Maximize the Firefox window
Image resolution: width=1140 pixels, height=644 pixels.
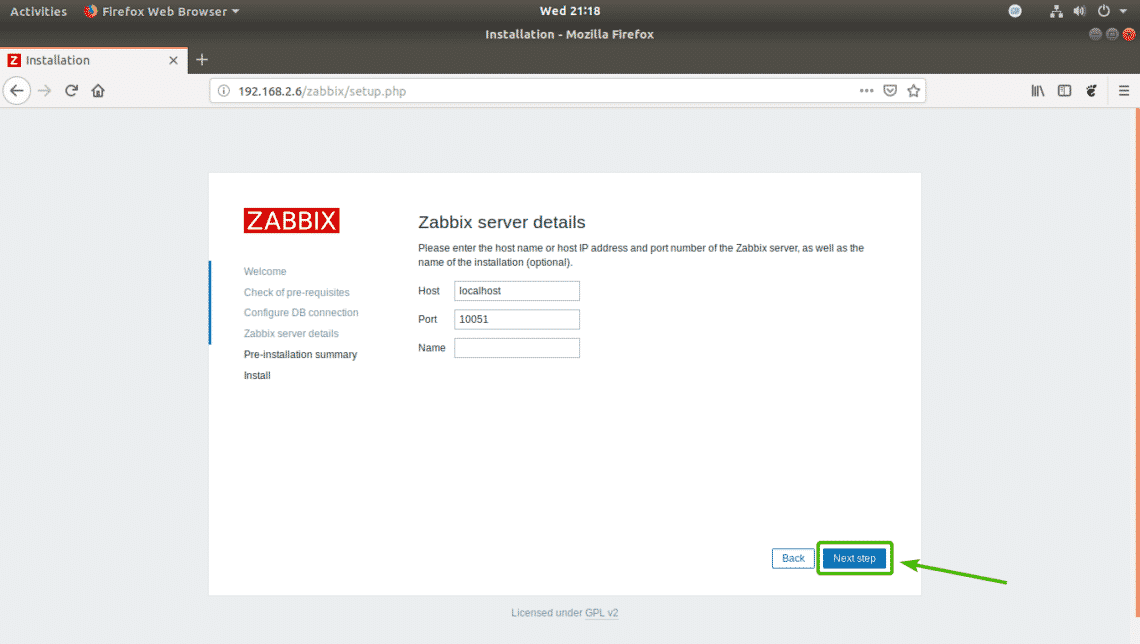point(1112,34)
